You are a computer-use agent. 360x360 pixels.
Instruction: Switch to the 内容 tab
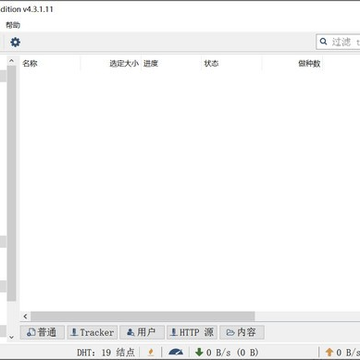tap(242, 332)
